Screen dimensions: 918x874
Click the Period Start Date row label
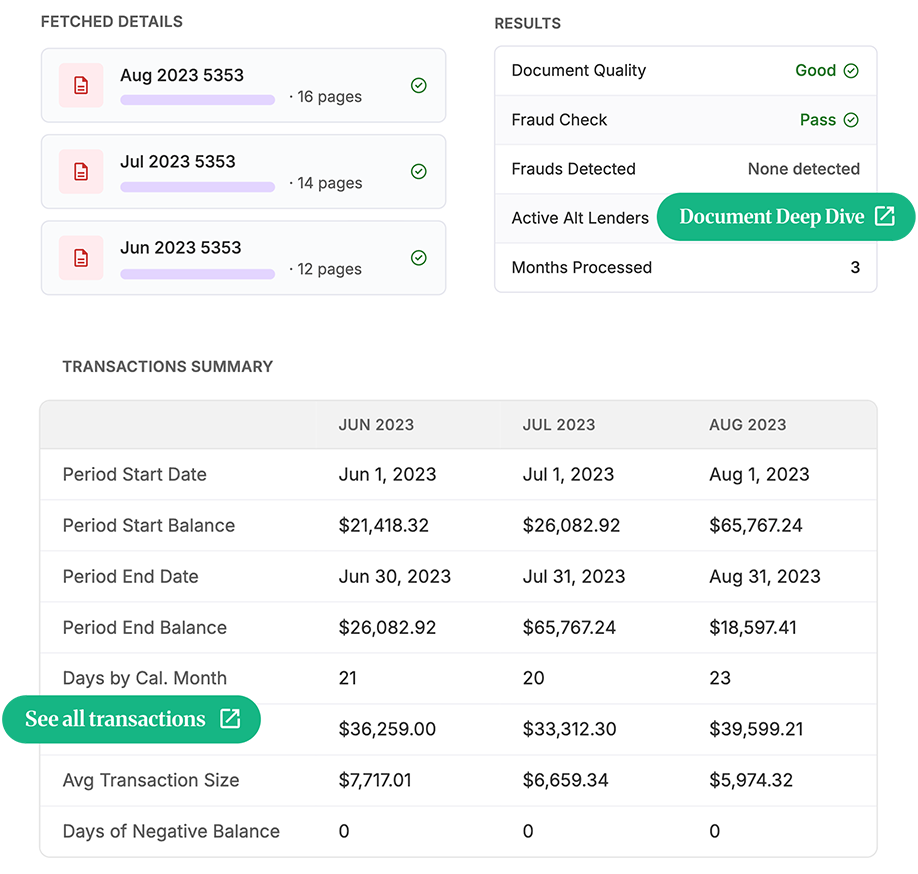[x=135, y=474]
